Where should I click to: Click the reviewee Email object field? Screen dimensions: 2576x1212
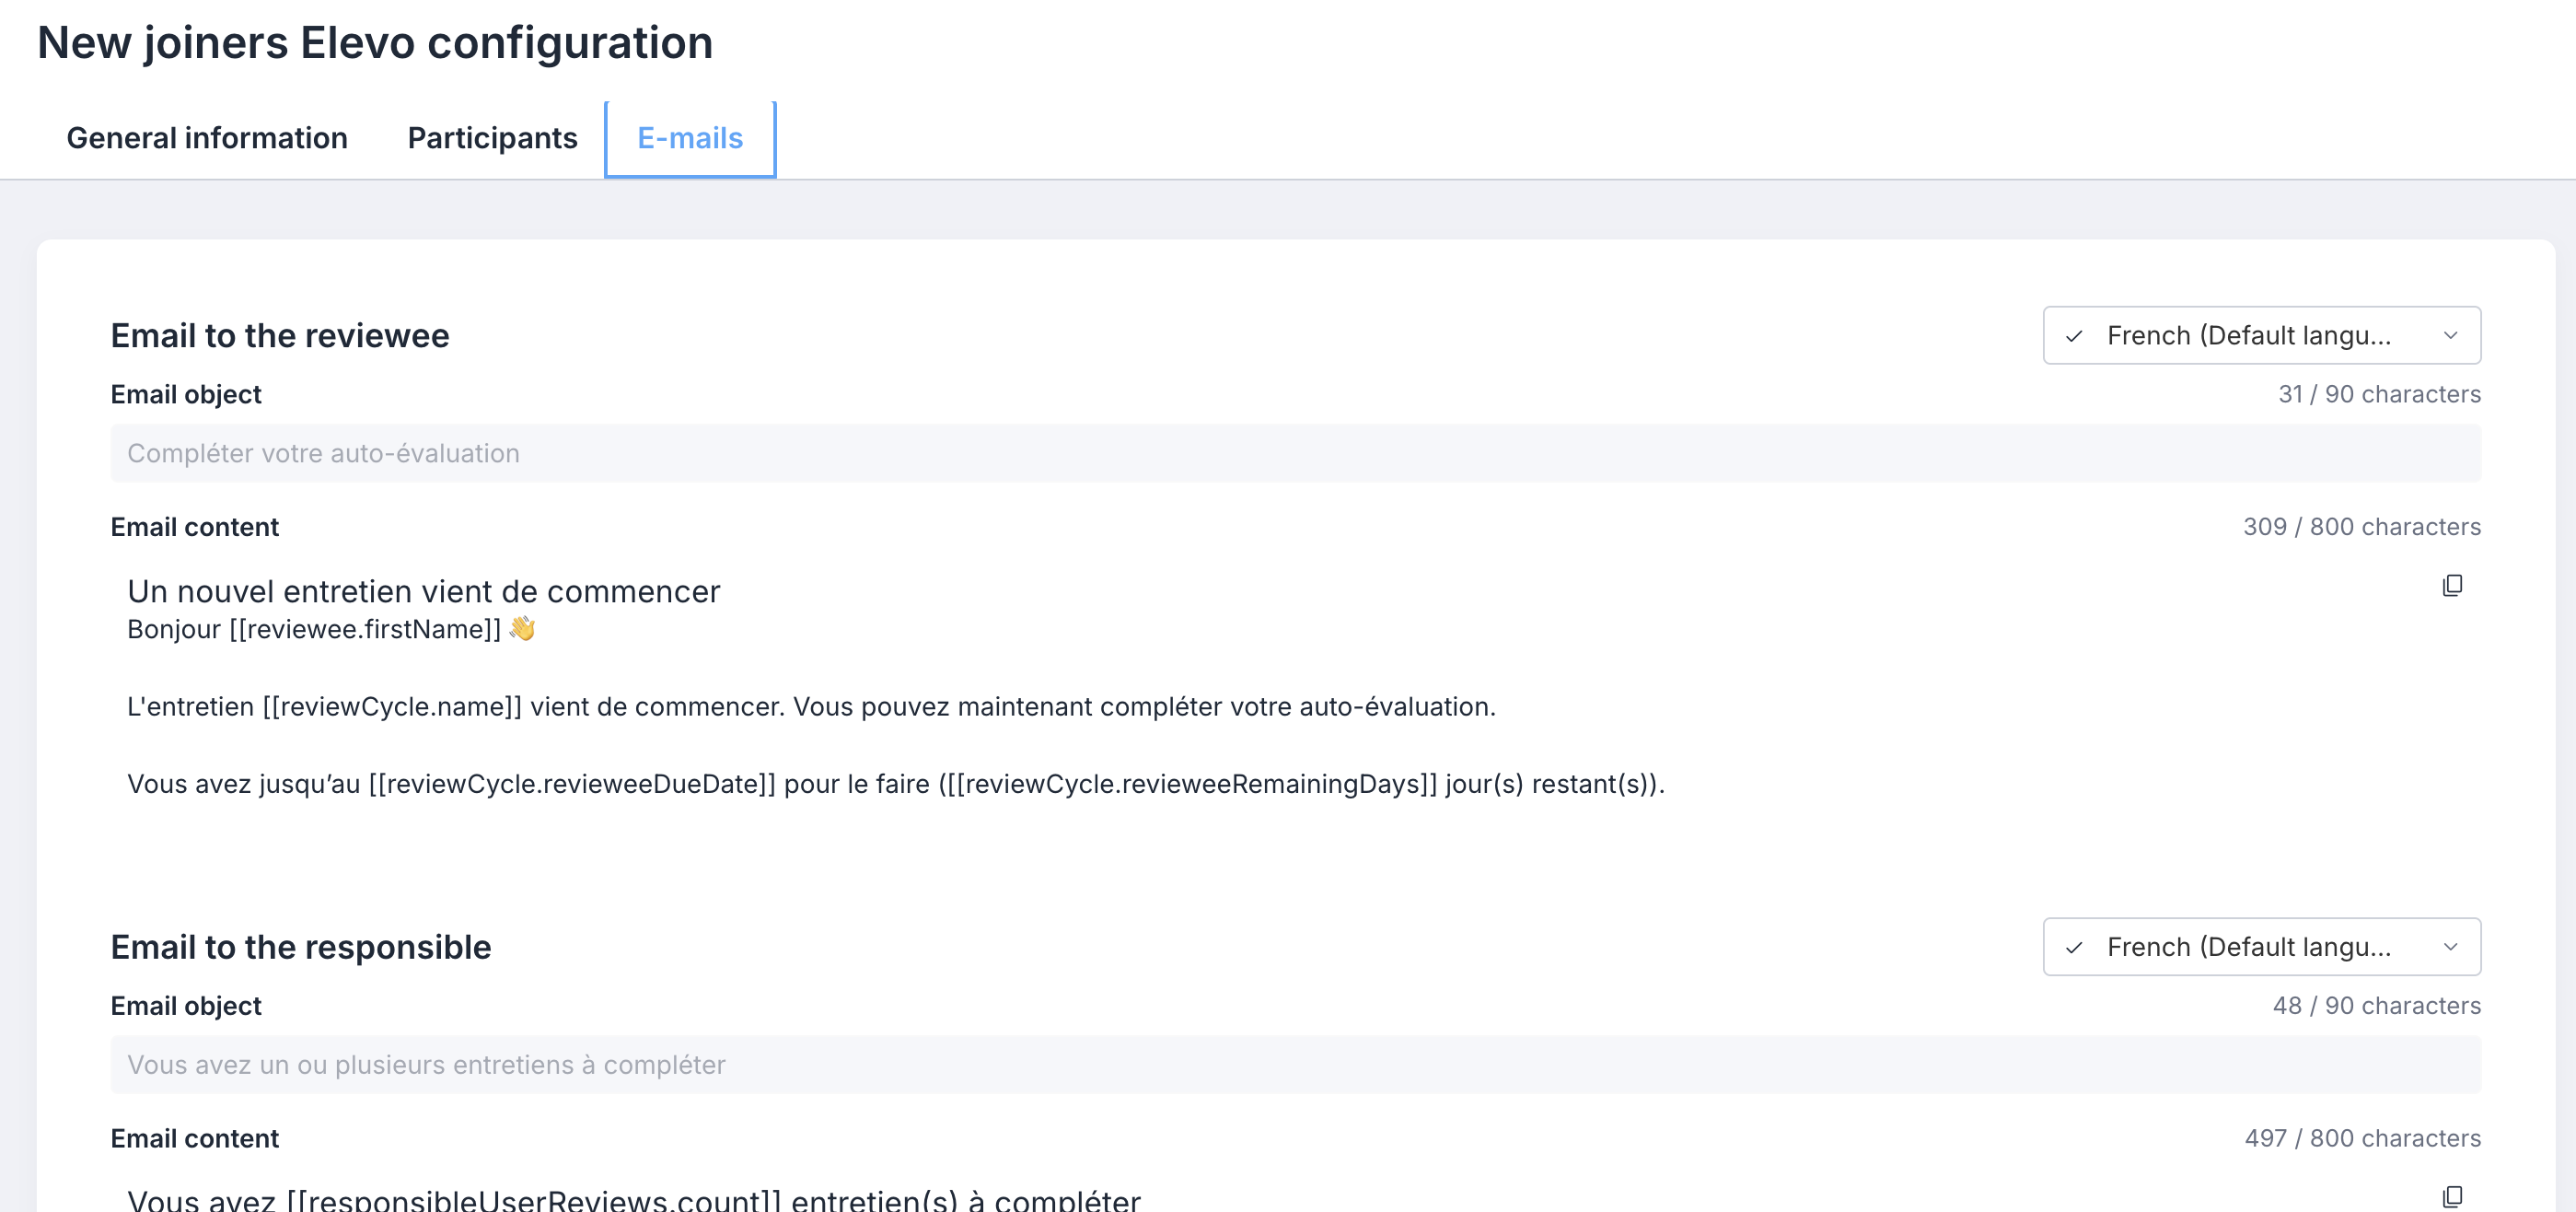click(x=1295, y=453)
